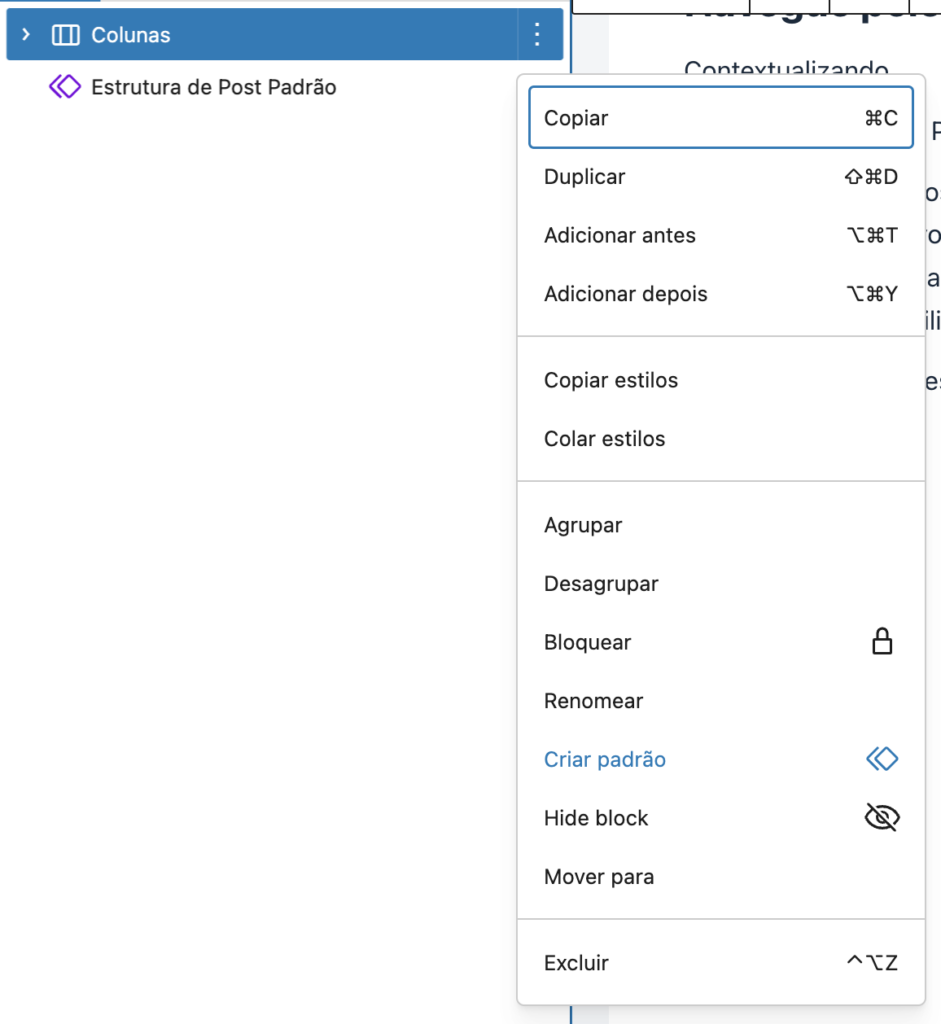The height and width of the screenshot is (1024, 941).
Task: Click the purple pattern icon beside Estrutura de Post Padrão
Action: tap(65, 86)
